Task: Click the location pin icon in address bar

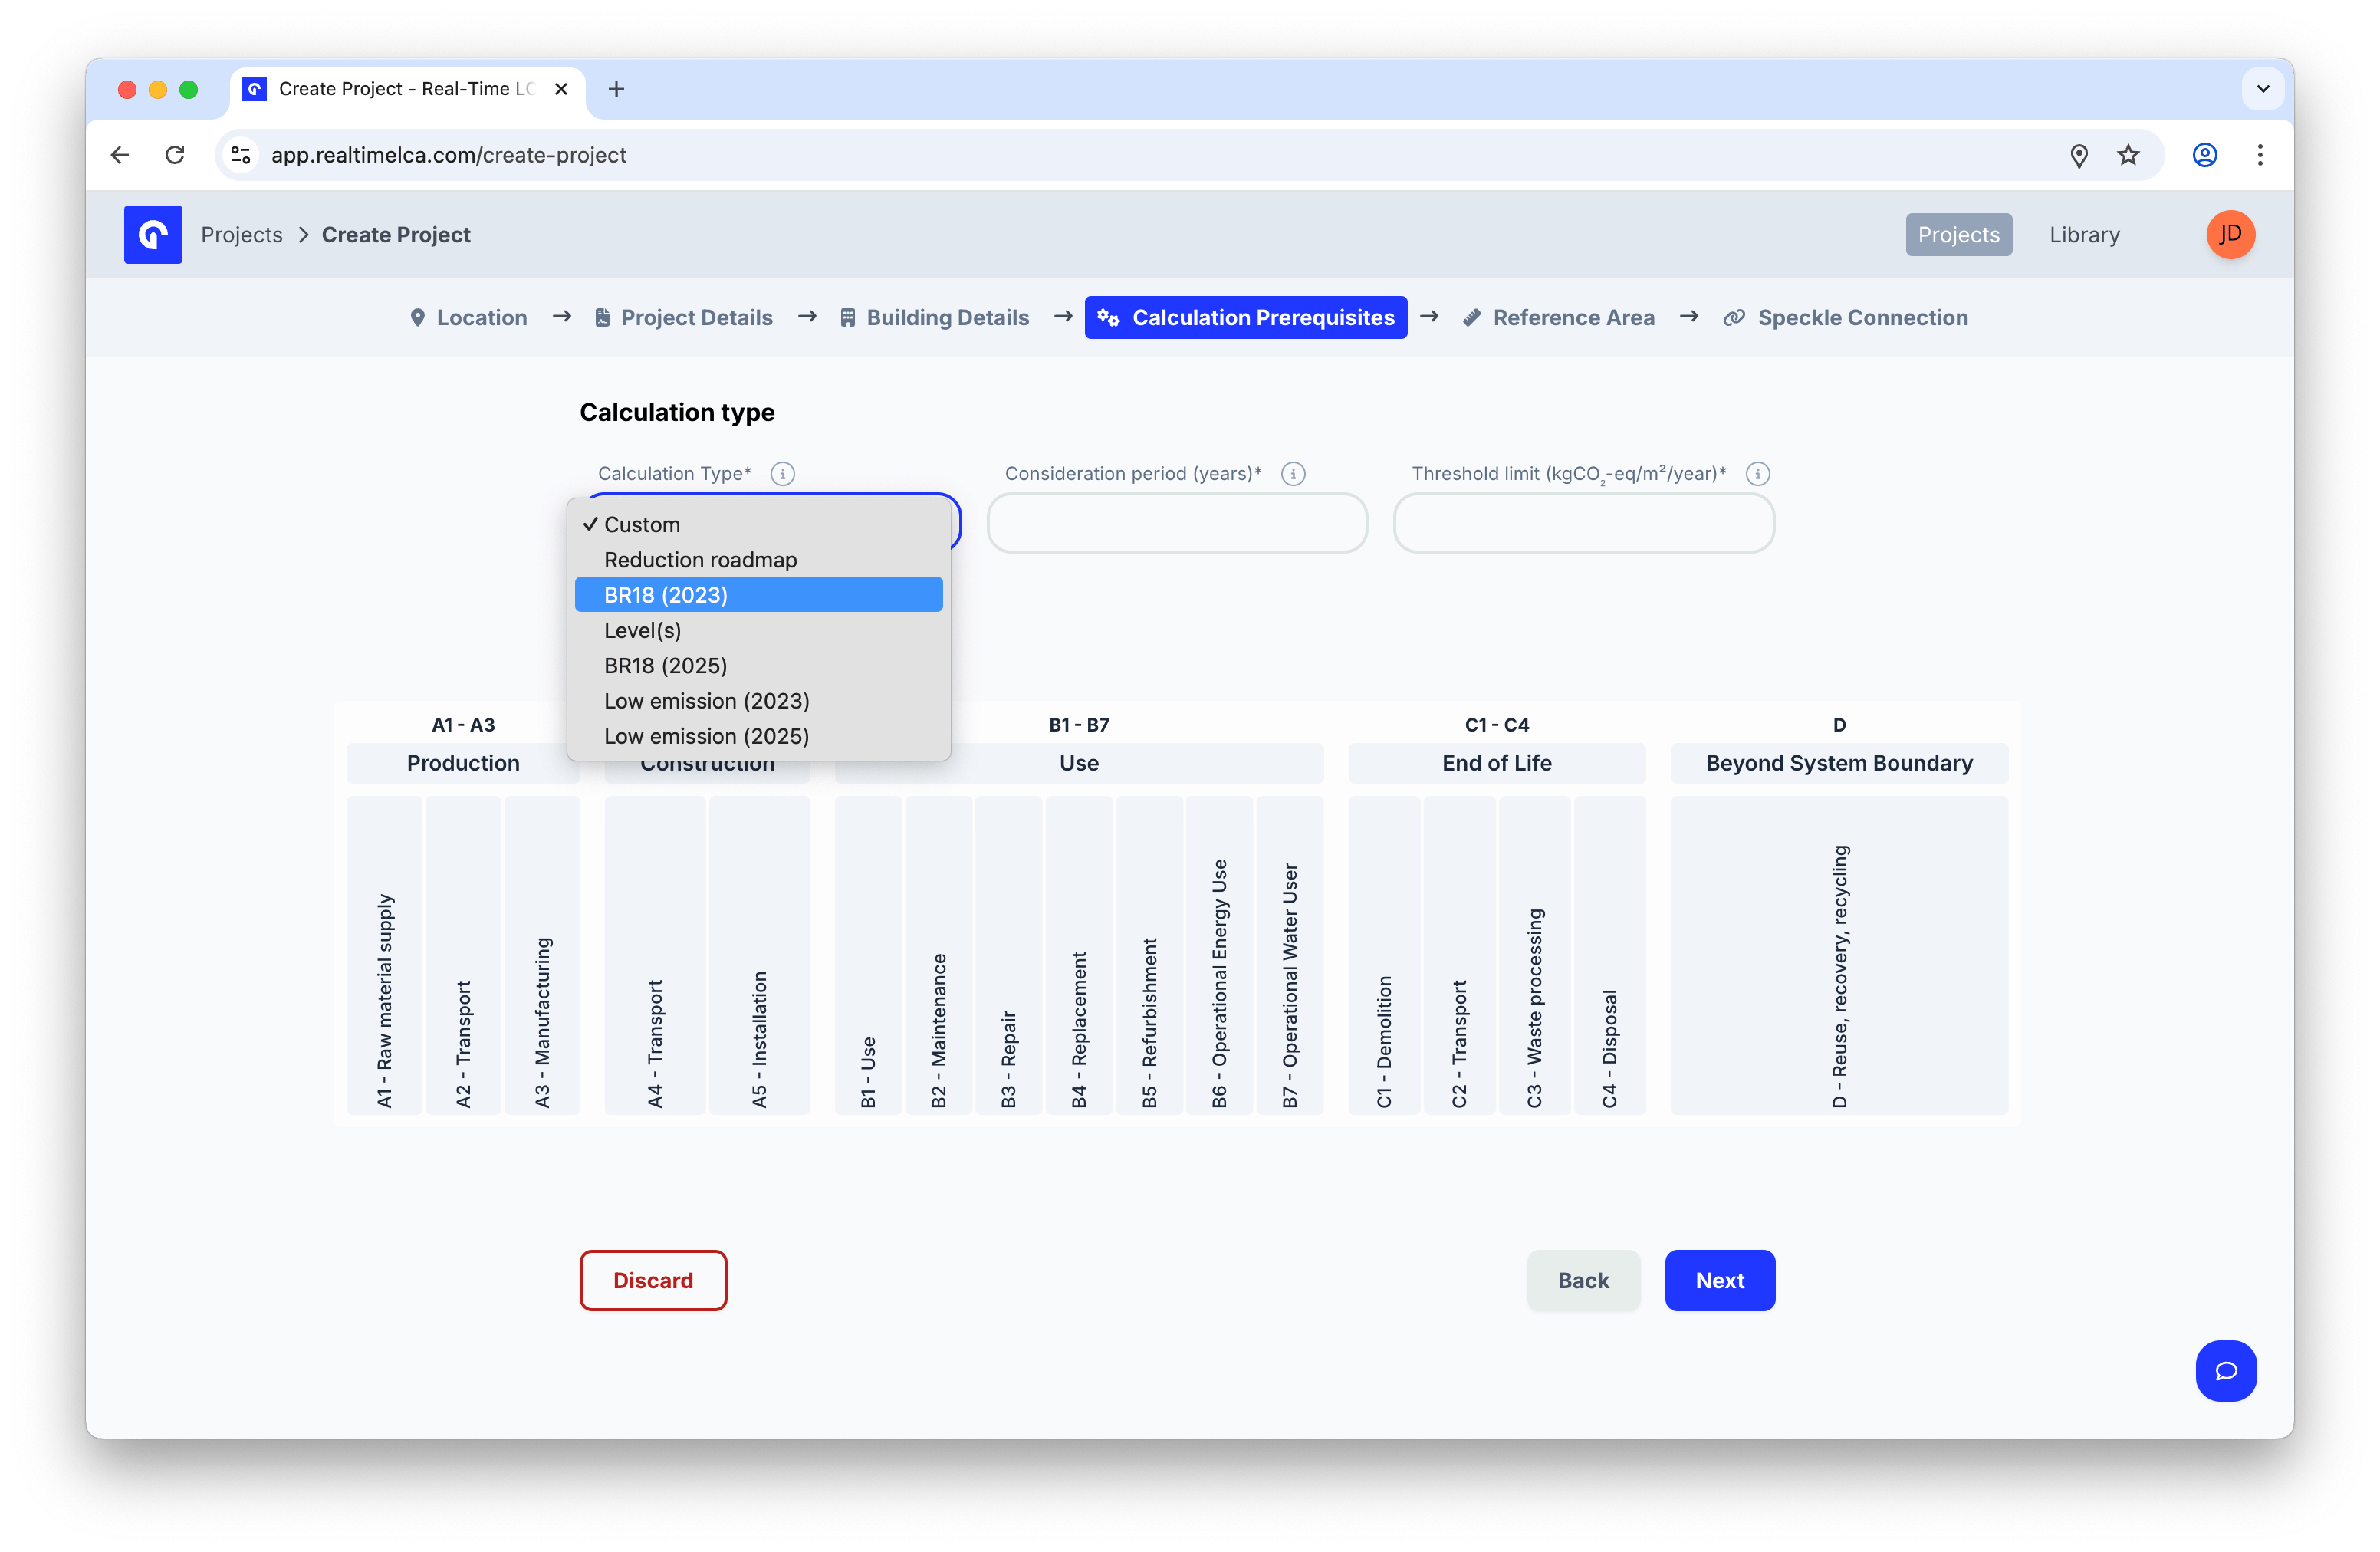Action: coord(2079,155)
